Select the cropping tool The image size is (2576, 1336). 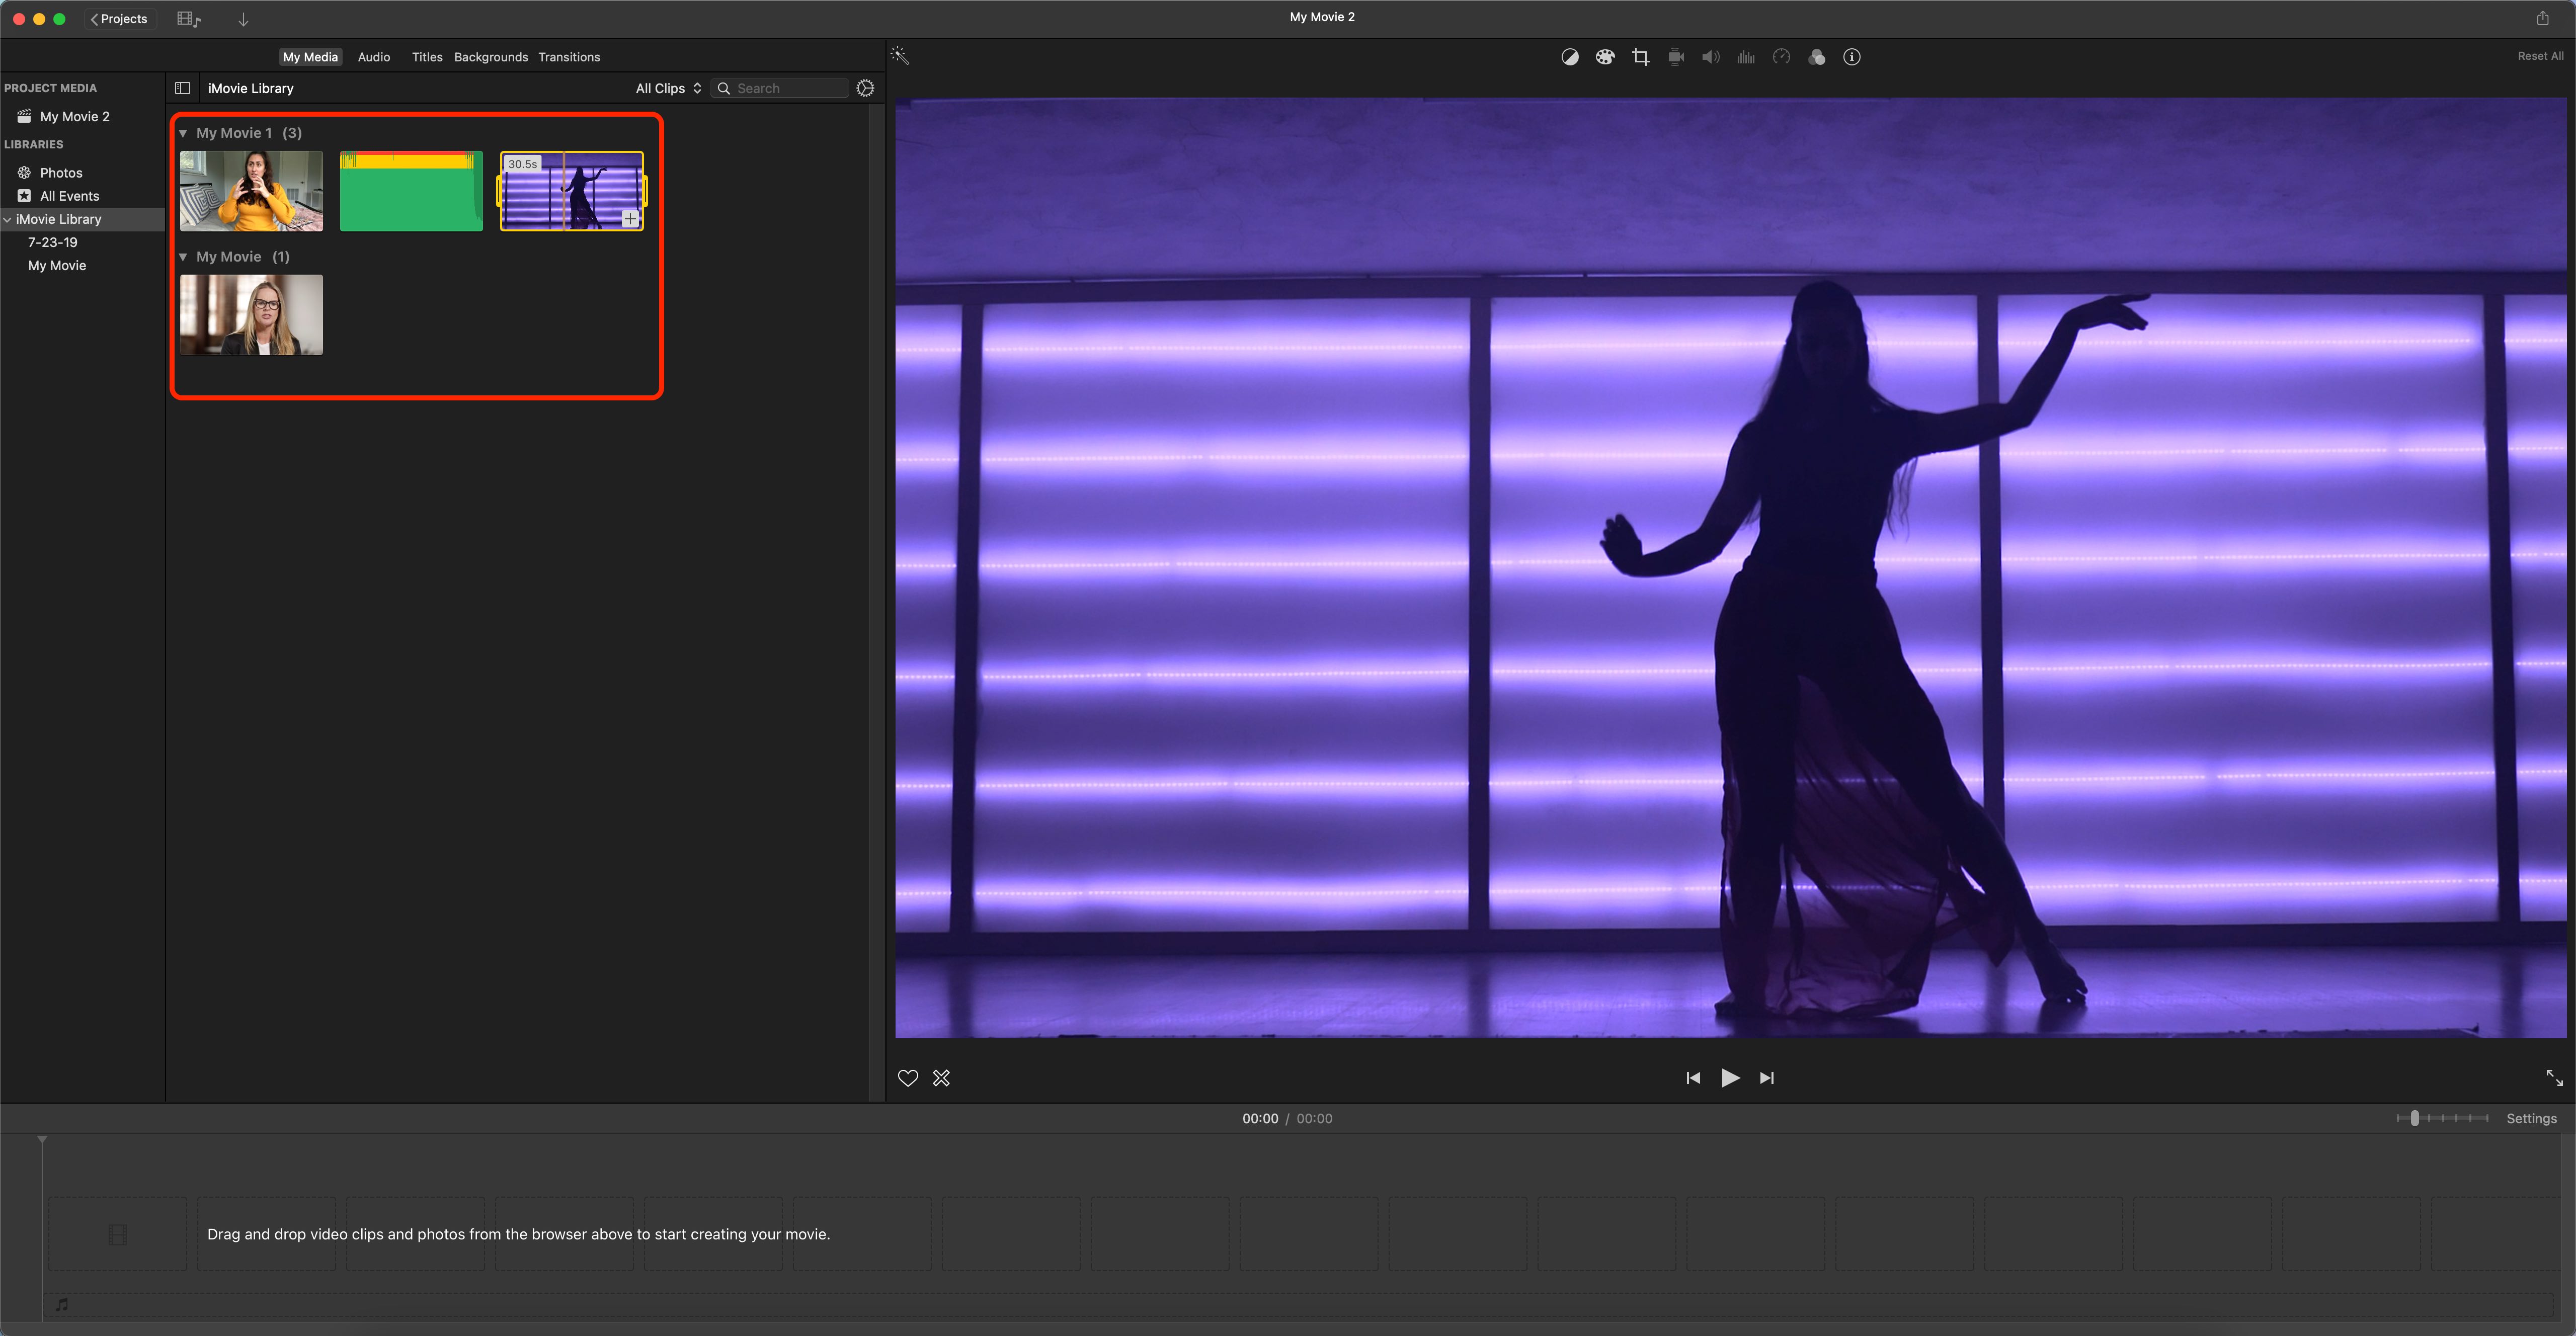pos(1641,57)
